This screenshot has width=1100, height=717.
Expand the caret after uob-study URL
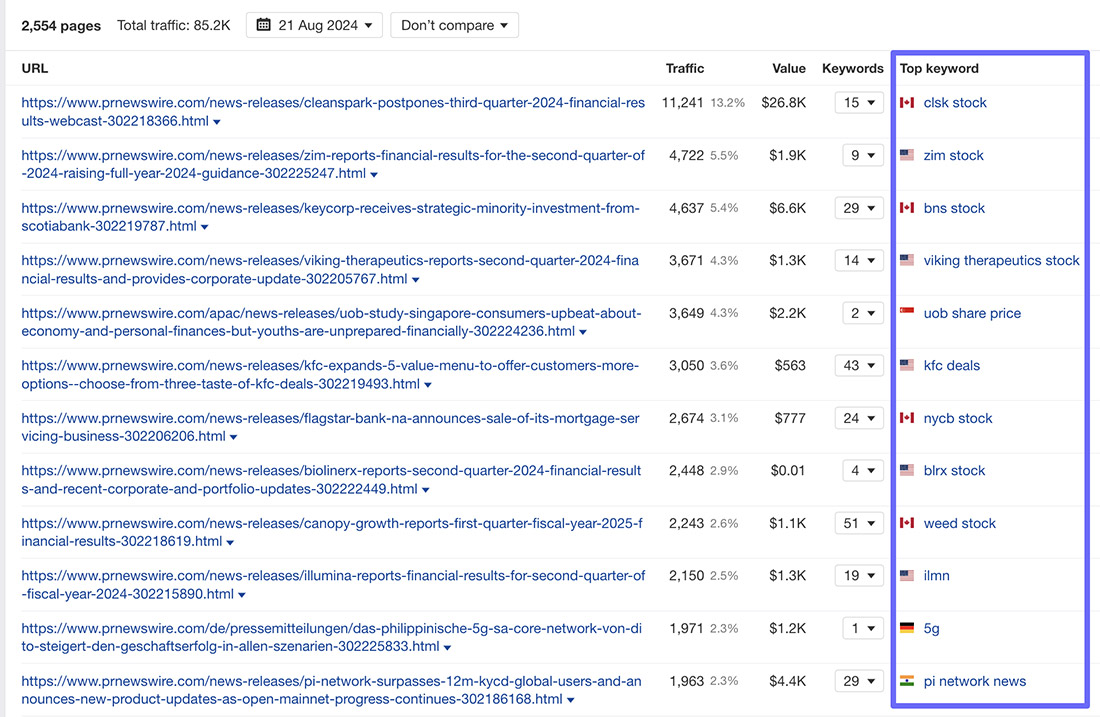tap(583, 332)
